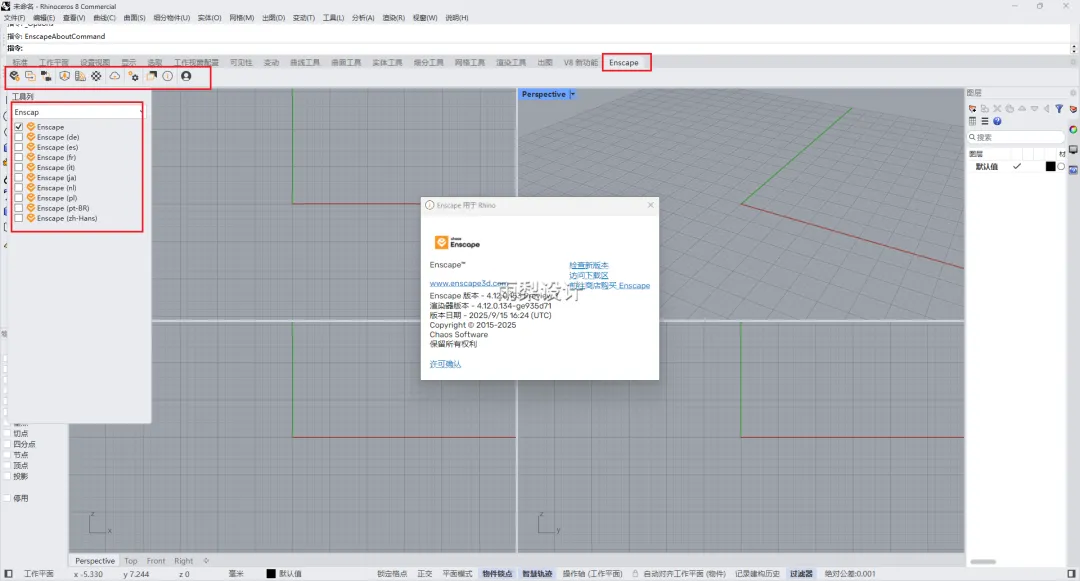Toggle 锁定格点 in status bar

click(x=392, y=573)
